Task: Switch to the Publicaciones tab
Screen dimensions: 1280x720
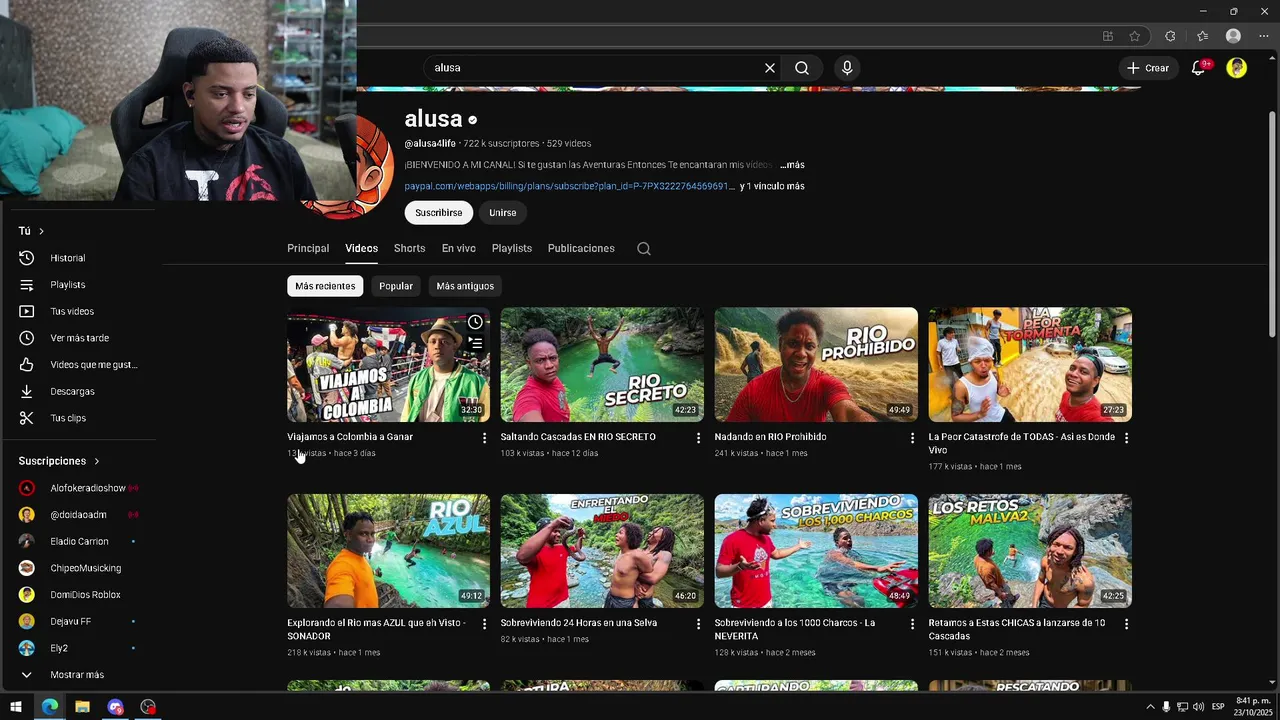Action: [581, 249]
